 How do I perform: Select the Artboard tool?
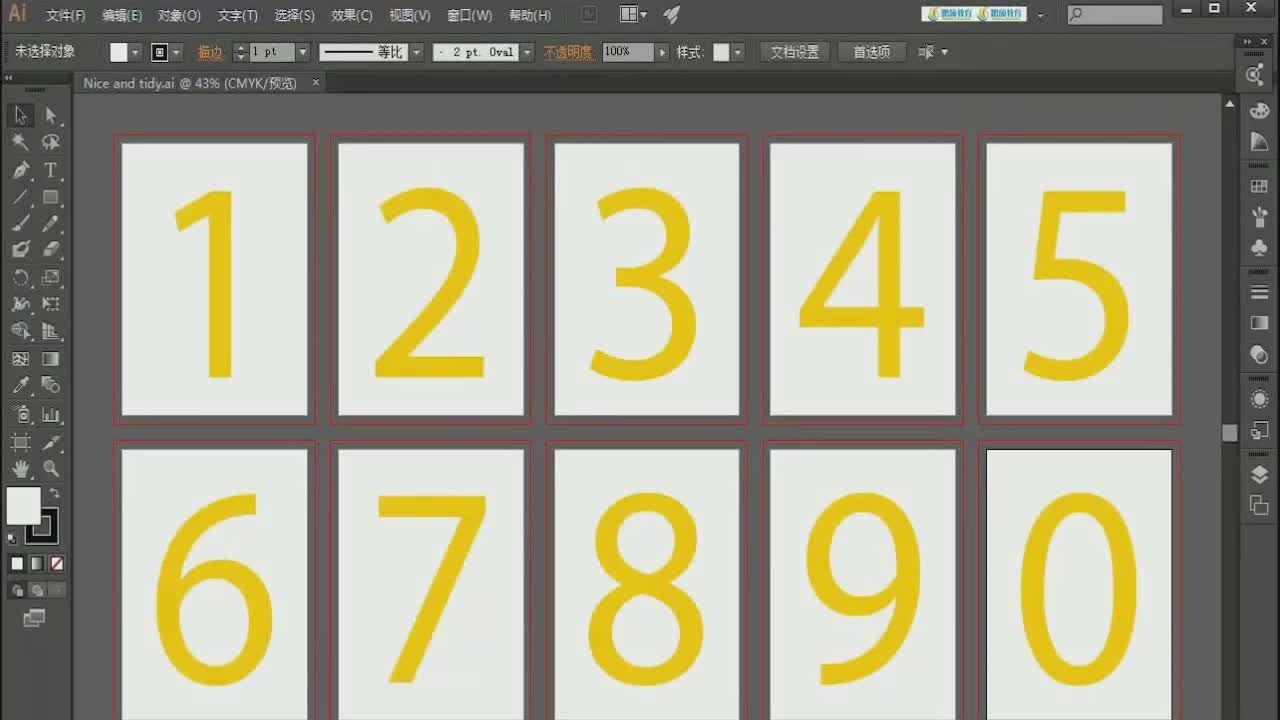click(x=20, y=442)
